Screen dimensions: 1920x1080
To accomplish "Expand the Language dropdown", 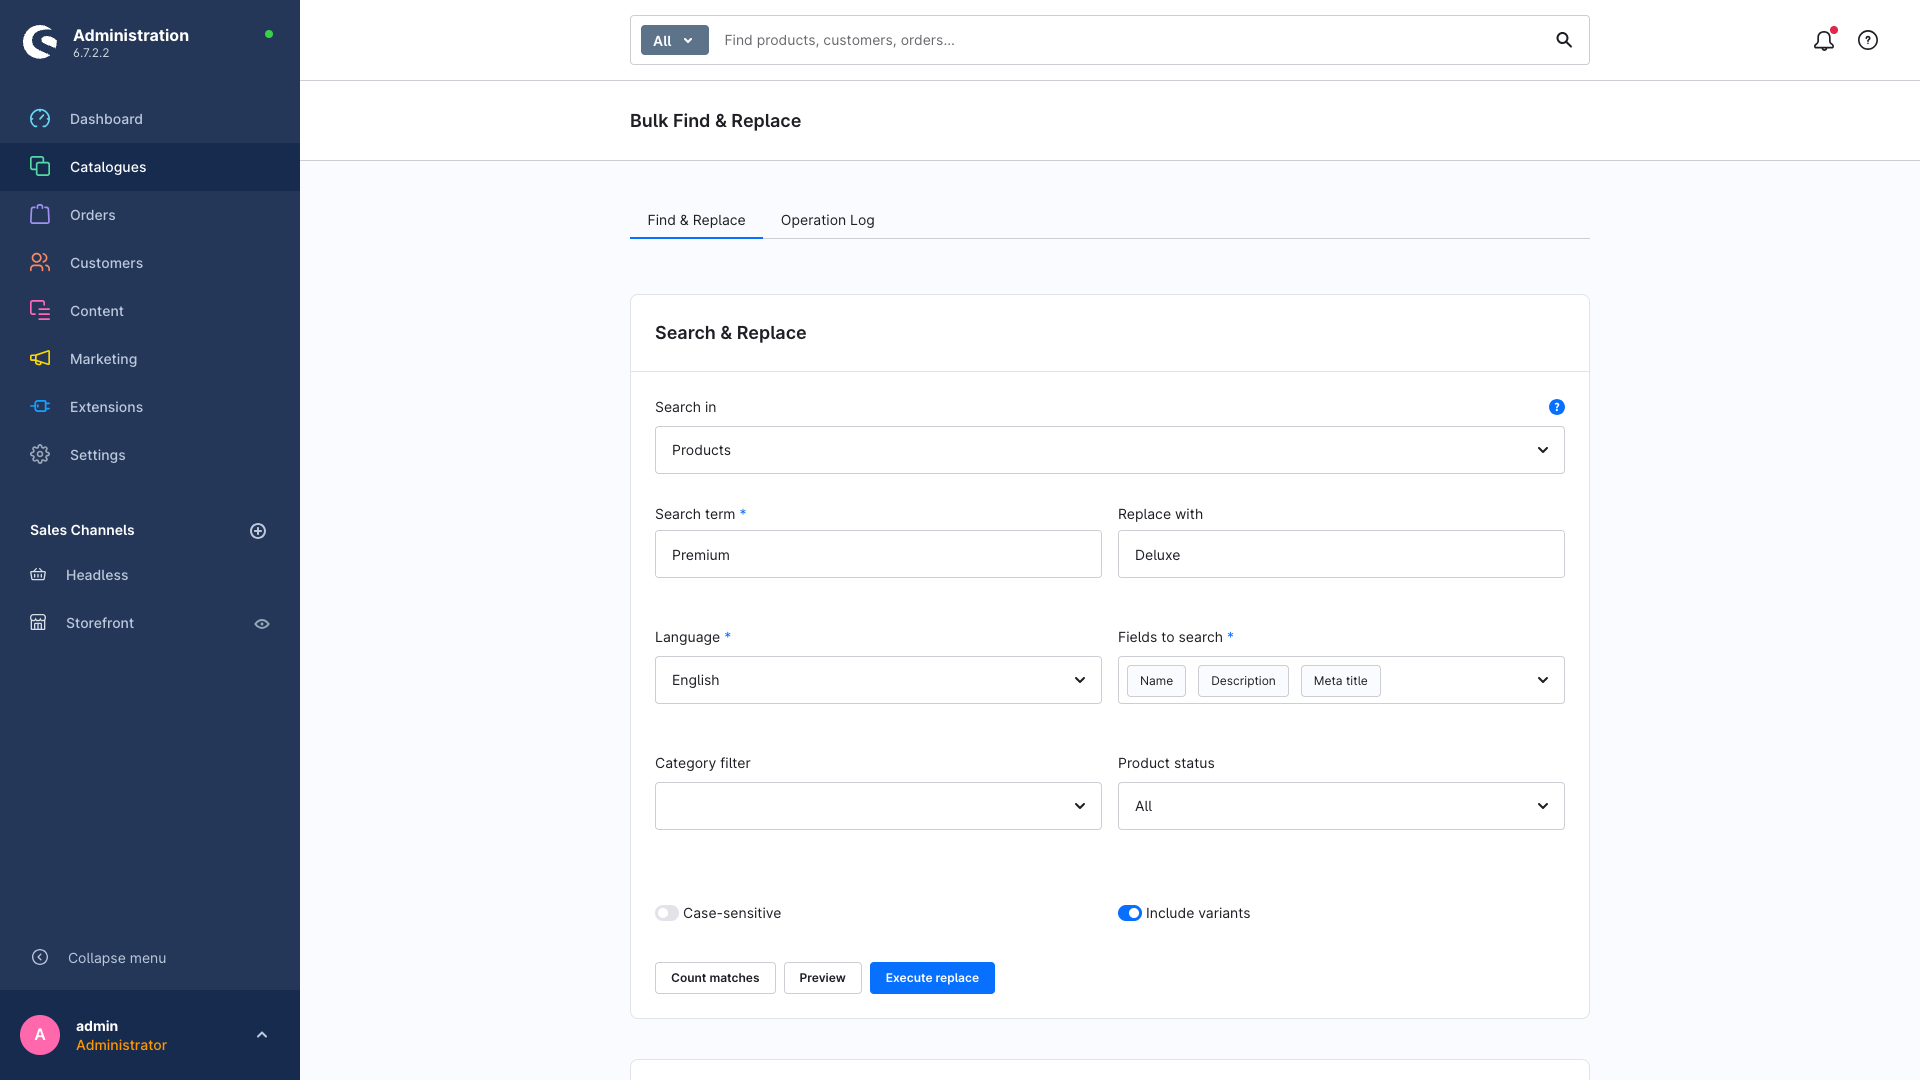I will pyautogui.click(x=878, y=680).
